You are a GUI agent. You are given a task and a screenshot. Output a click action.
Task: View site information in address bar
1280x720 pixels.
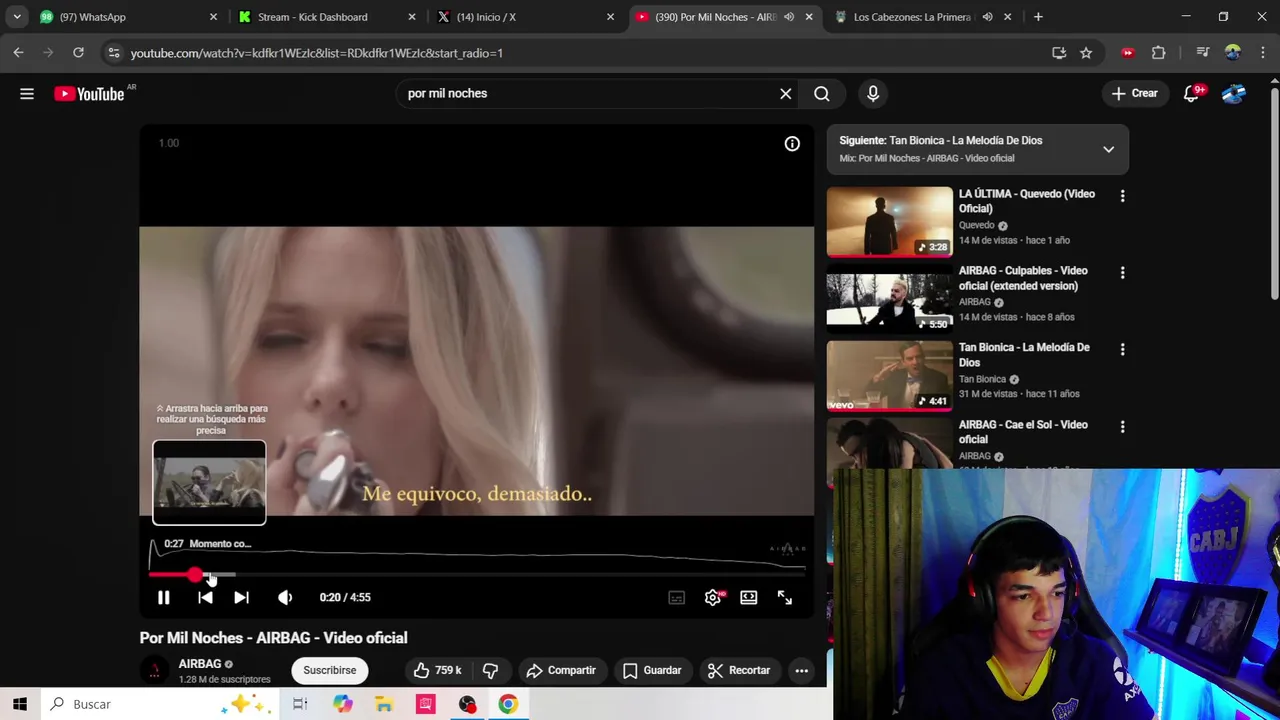click(x=113, y=53)
